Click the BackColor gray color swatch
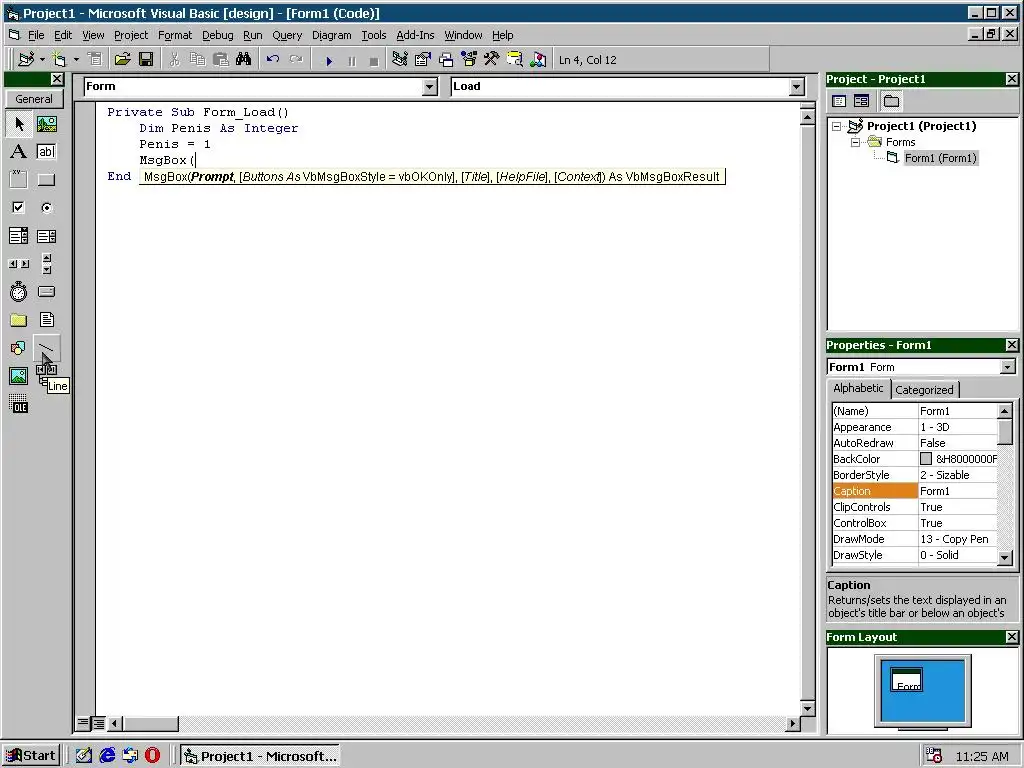 coord(926,459)
